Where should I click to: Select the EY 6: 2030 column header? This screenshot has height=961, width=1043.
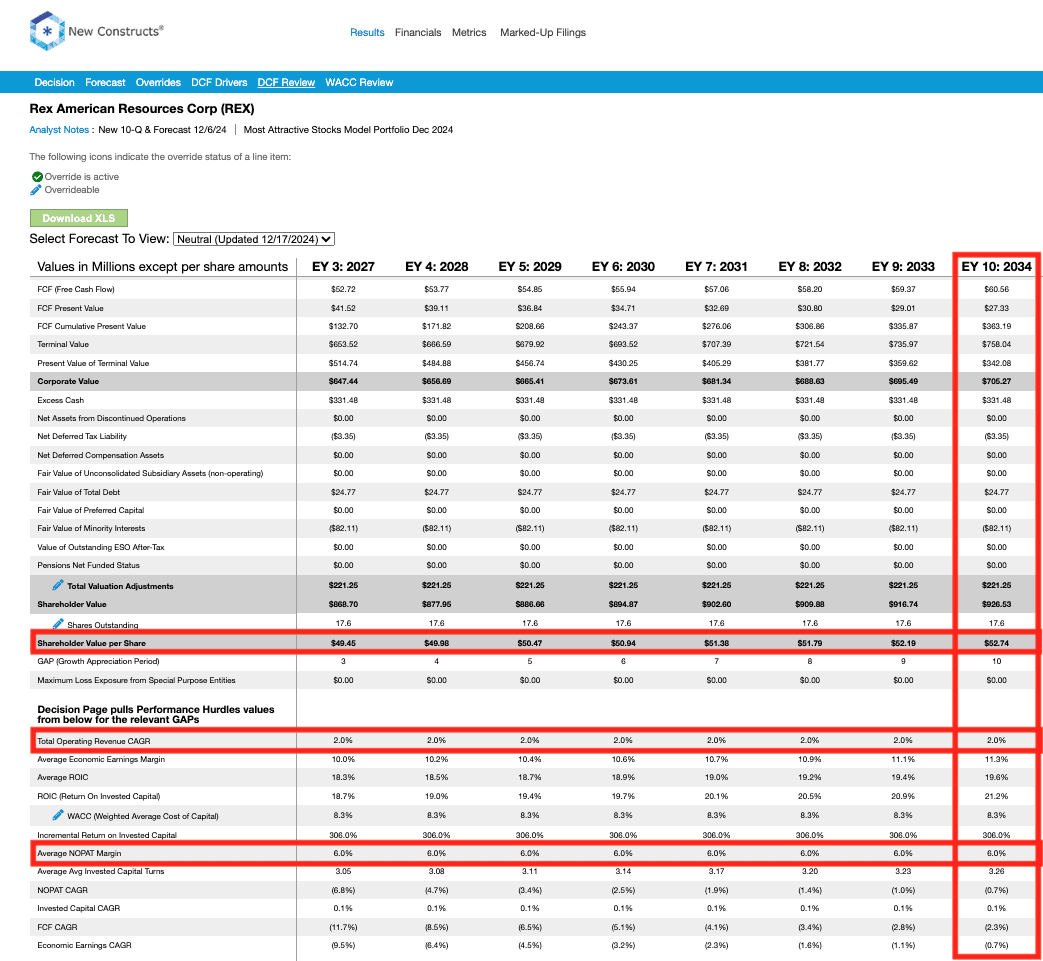(x=623, y=267)
